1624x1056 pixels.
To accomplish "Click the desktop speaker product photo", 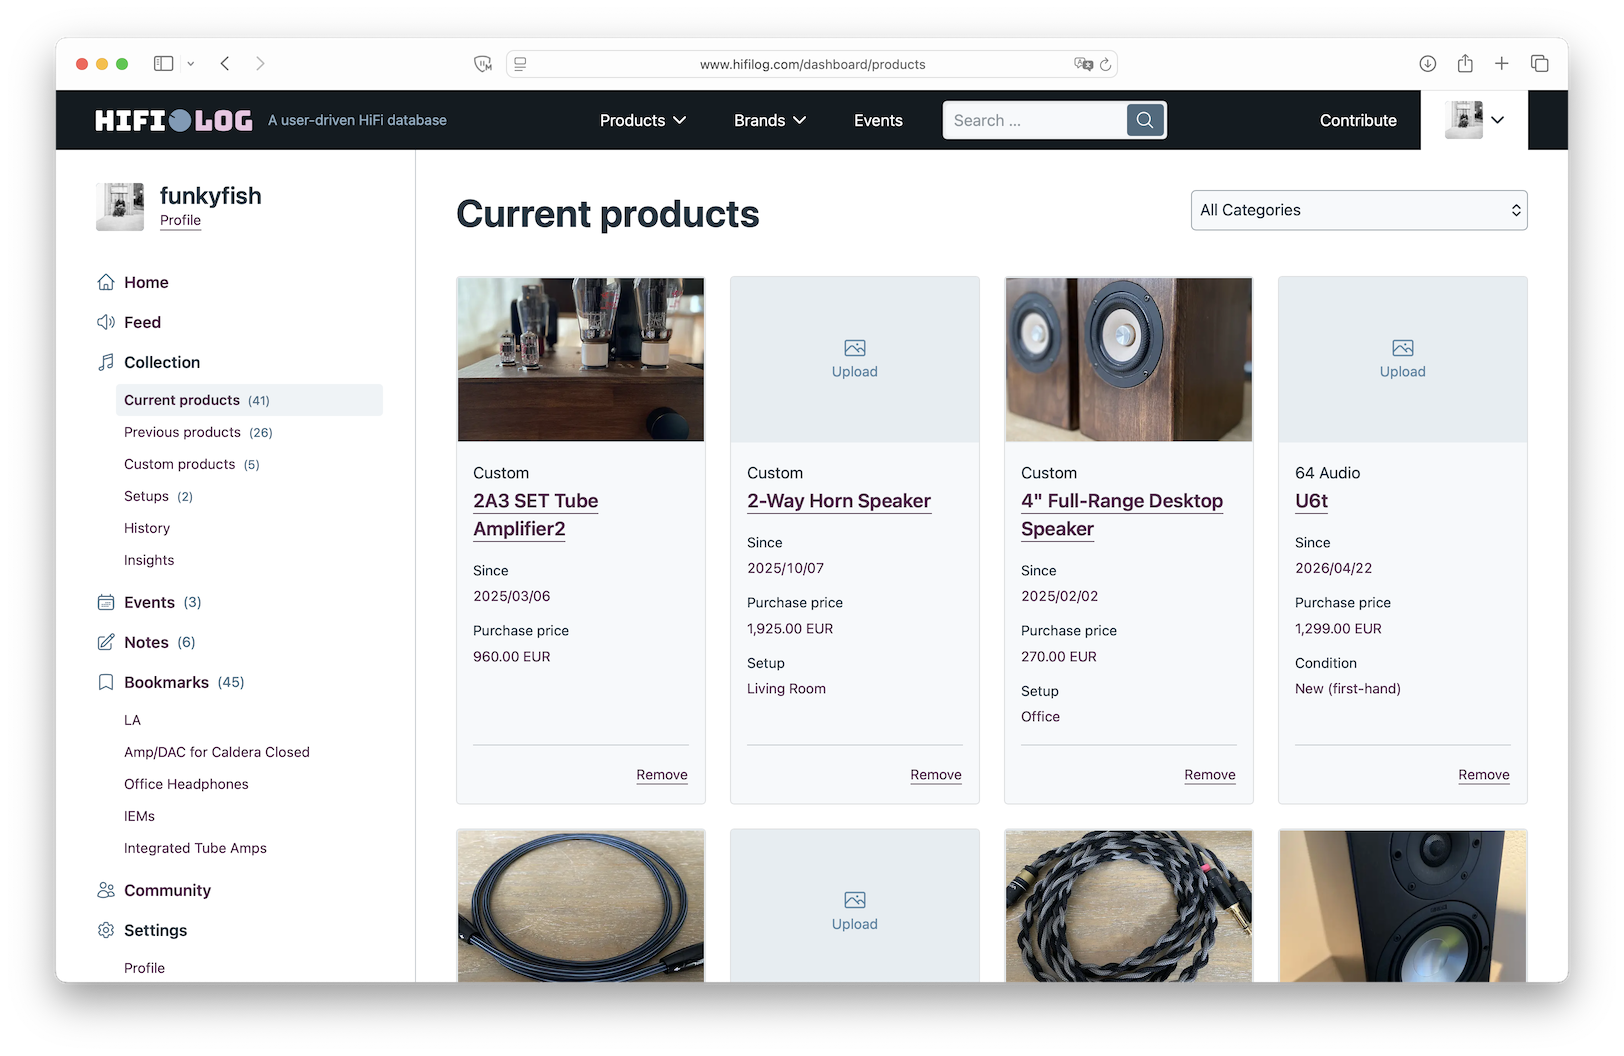I will 1129,359.
